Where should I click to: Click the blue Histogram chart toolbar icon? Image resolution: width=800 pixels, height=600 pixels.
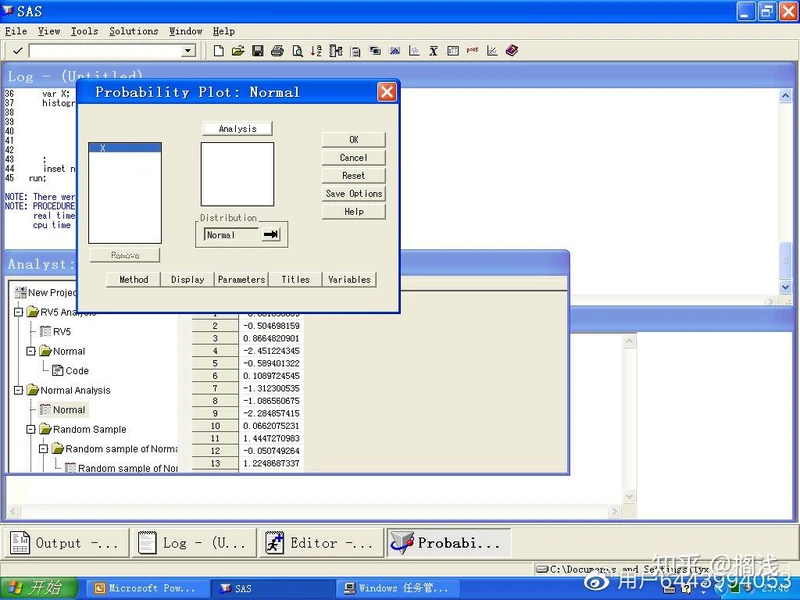(x=394, y=51)
